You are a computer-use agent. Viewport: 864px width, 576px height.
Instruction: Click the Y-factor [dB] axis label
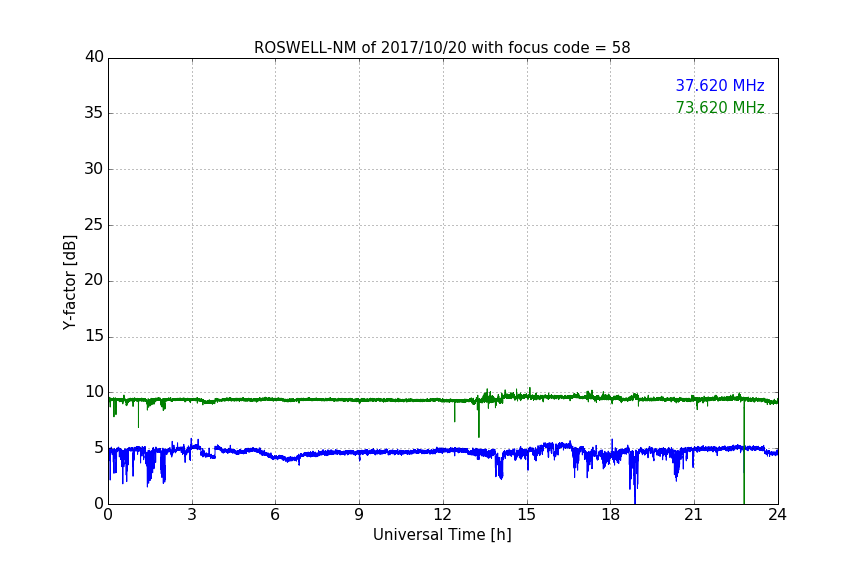coord(70,282)
